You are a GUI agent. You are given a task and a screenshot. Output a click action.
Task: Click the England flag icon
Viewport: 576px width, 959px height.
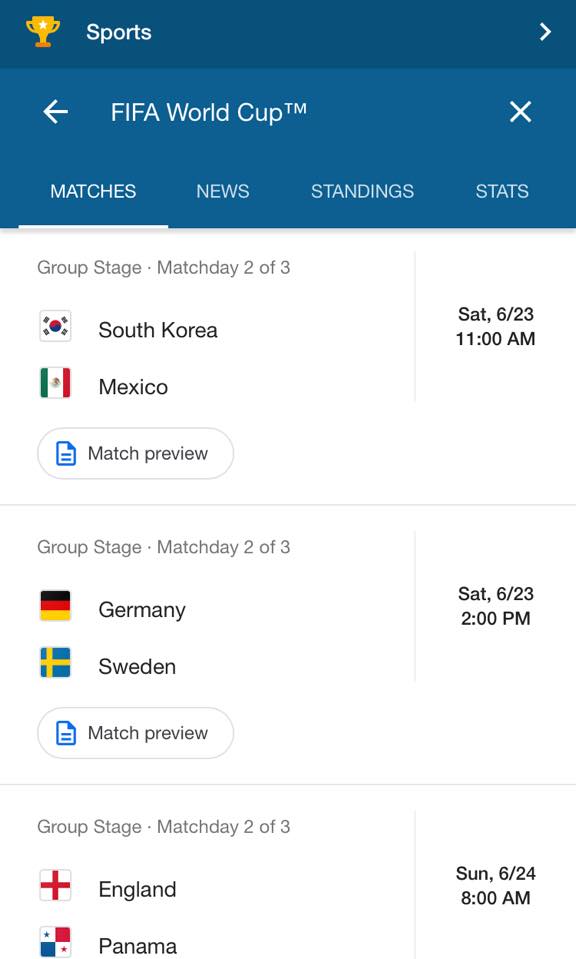[x=55, y=885]
